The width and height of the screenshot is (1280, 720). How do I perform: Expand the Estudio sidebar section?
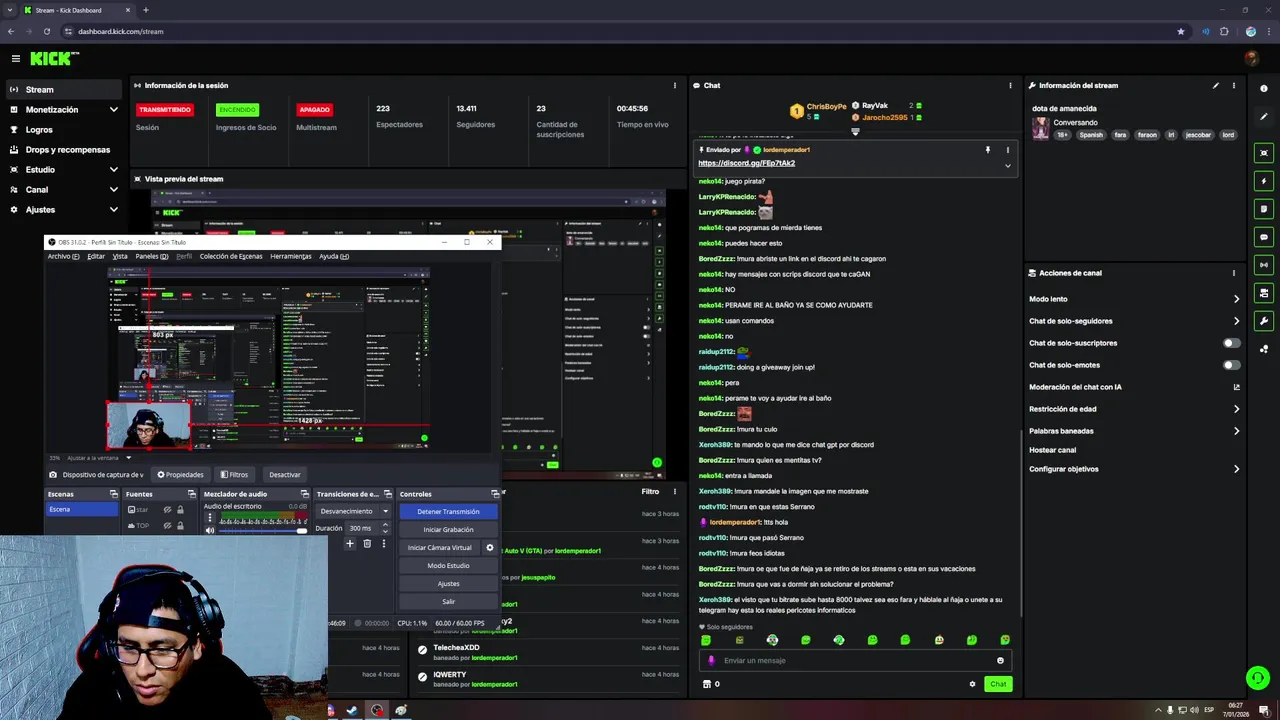(113, 170)
